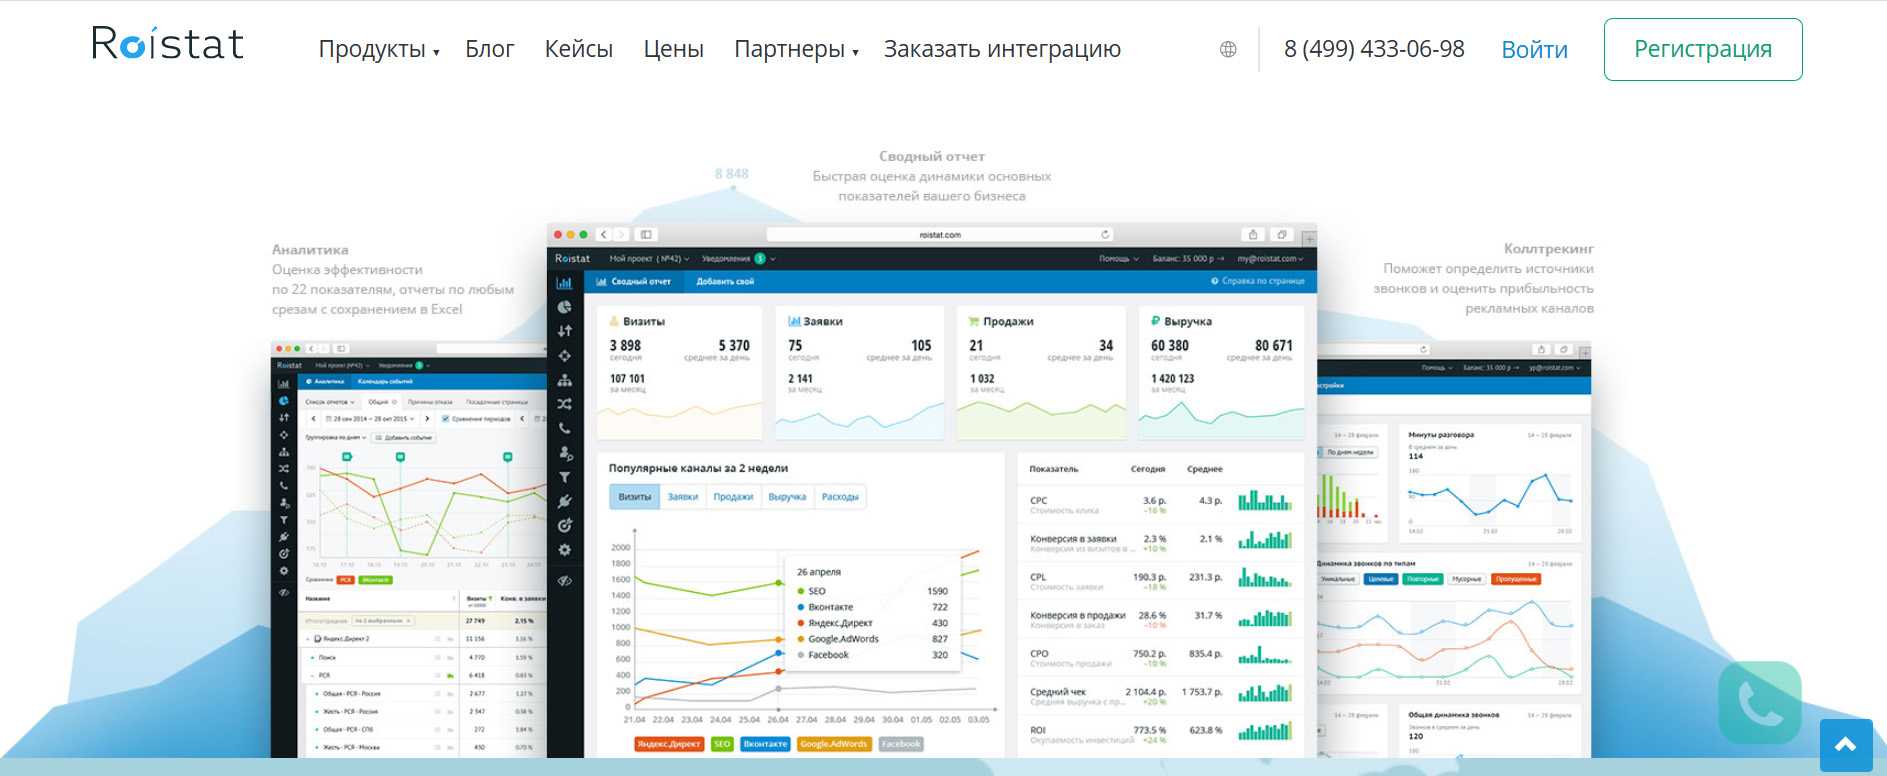Click the Roistat logo in page header
This screenshot has width=1887, height=776.
click(168, 44)
